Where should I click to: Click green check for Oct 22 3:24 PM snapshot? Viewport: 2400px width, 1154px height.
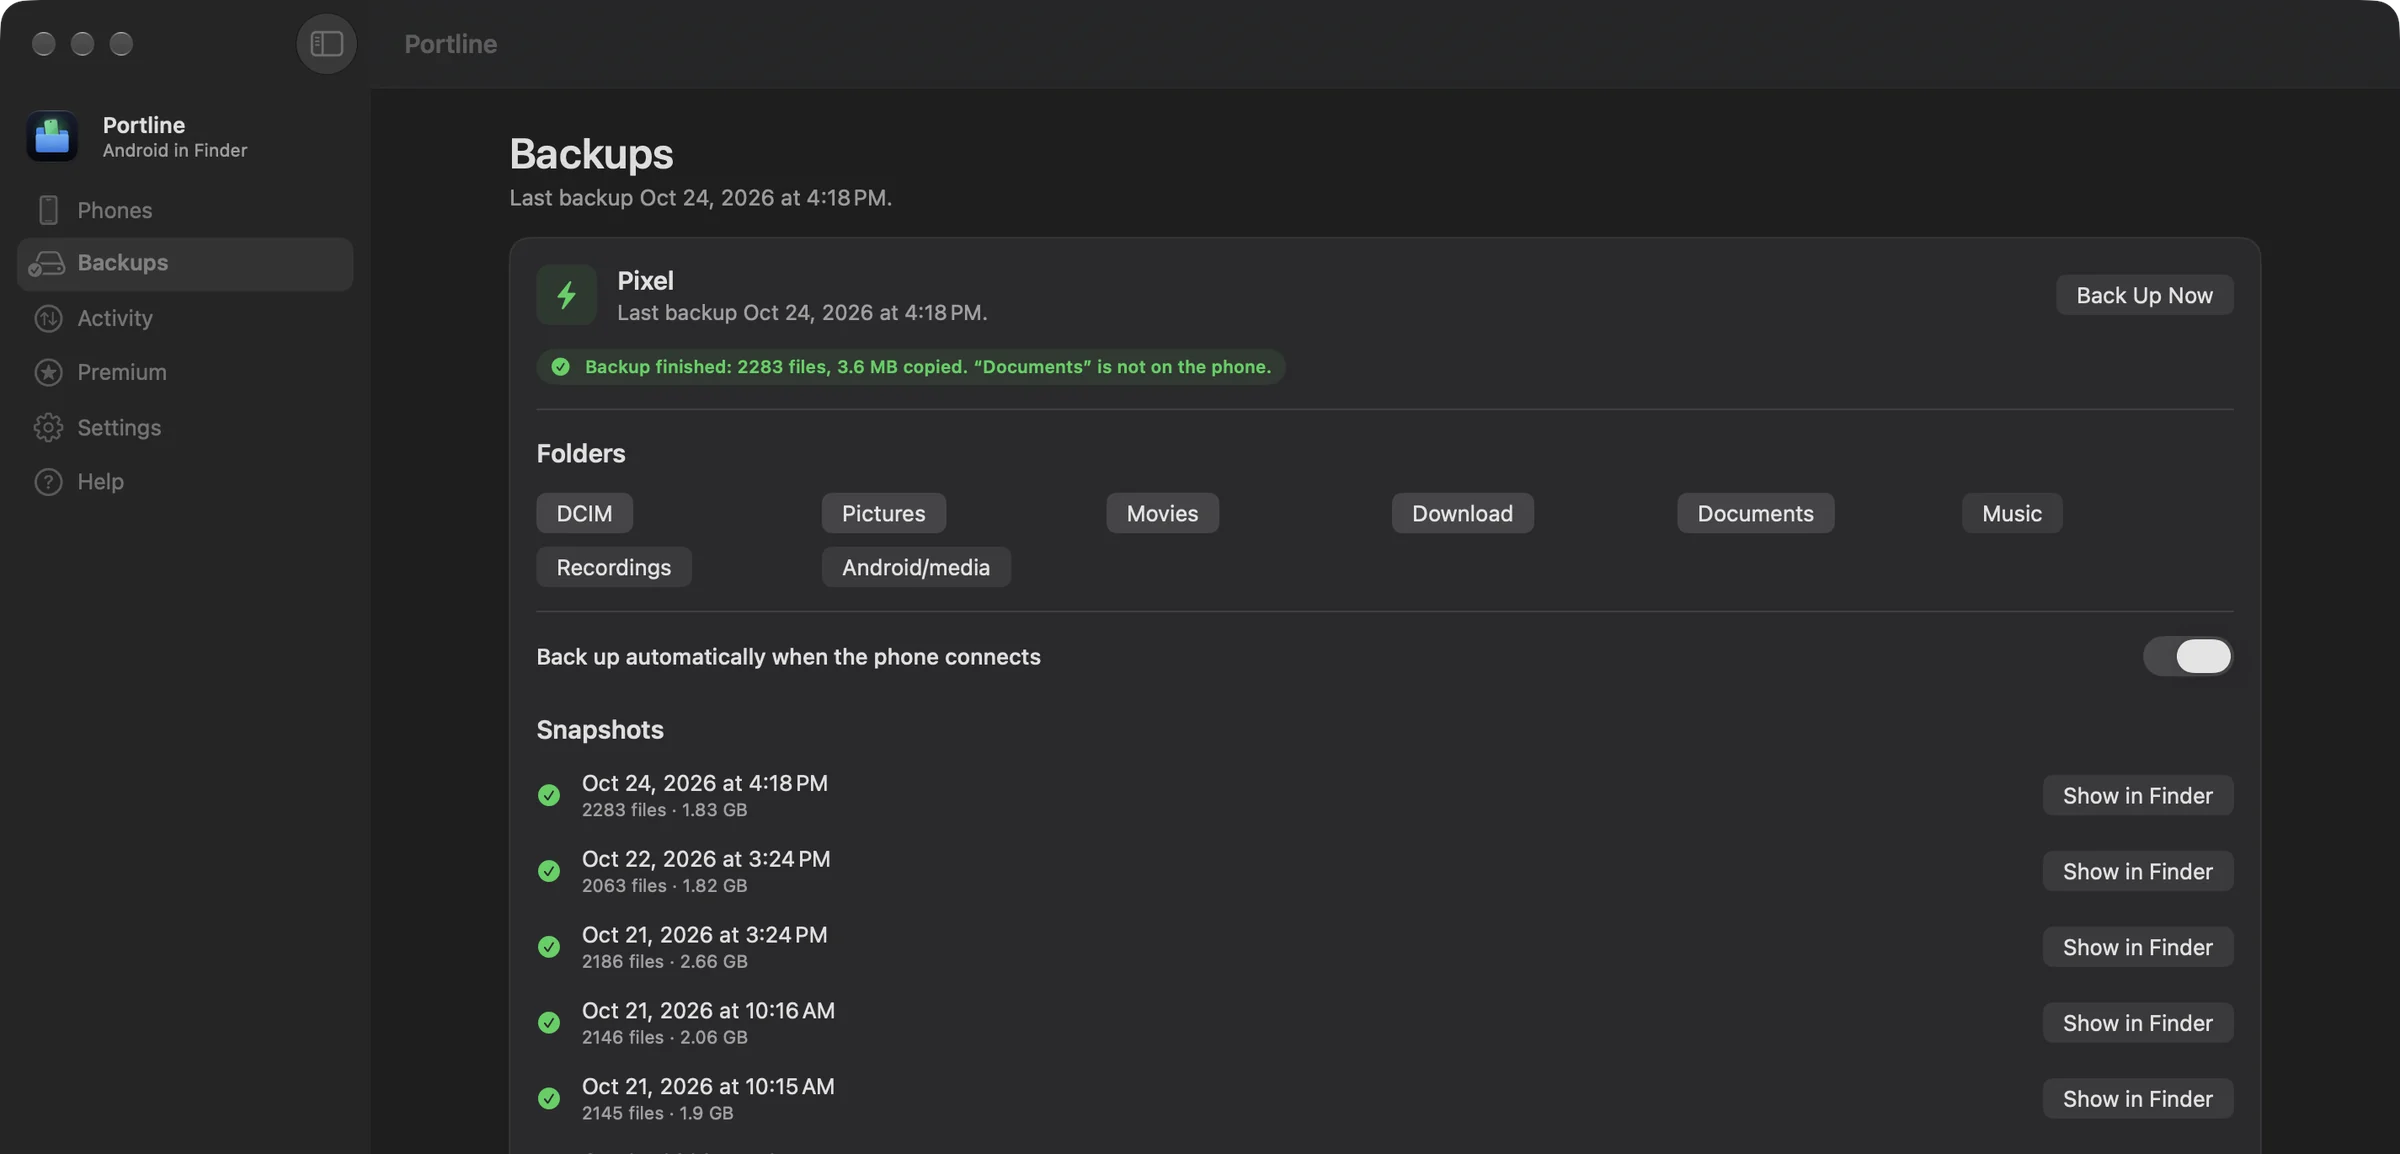click(x=548, y=871)
